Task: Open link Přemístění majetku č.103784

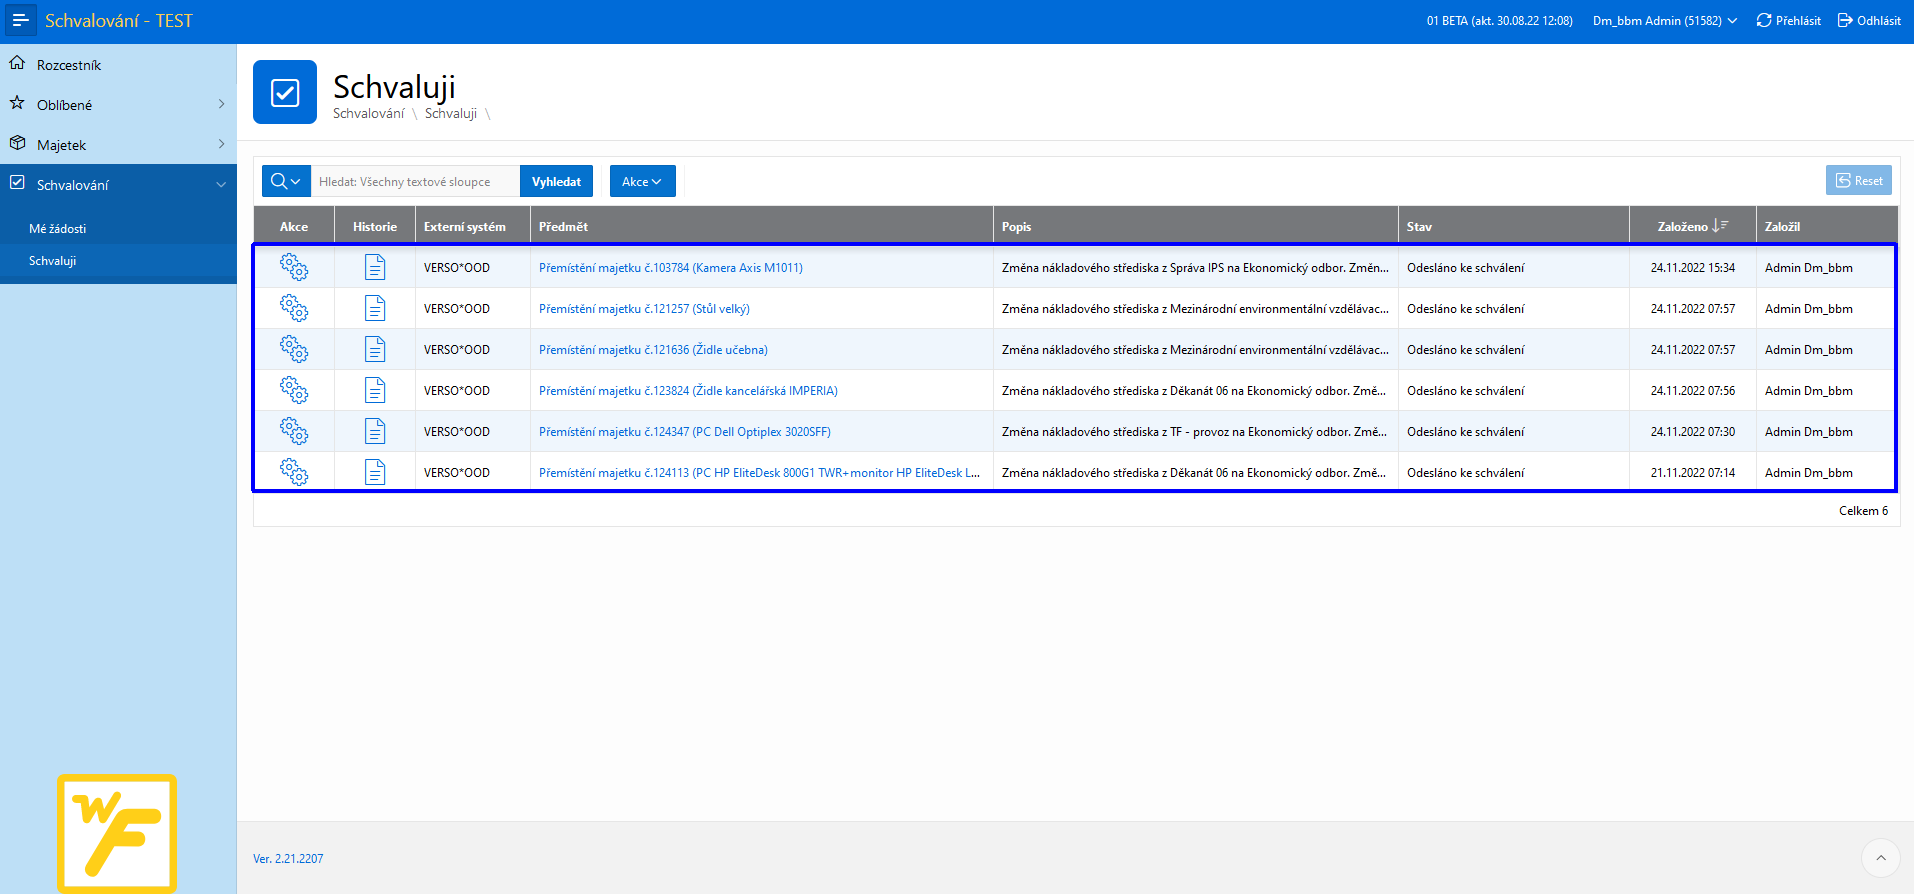Action: click(671, 267)
